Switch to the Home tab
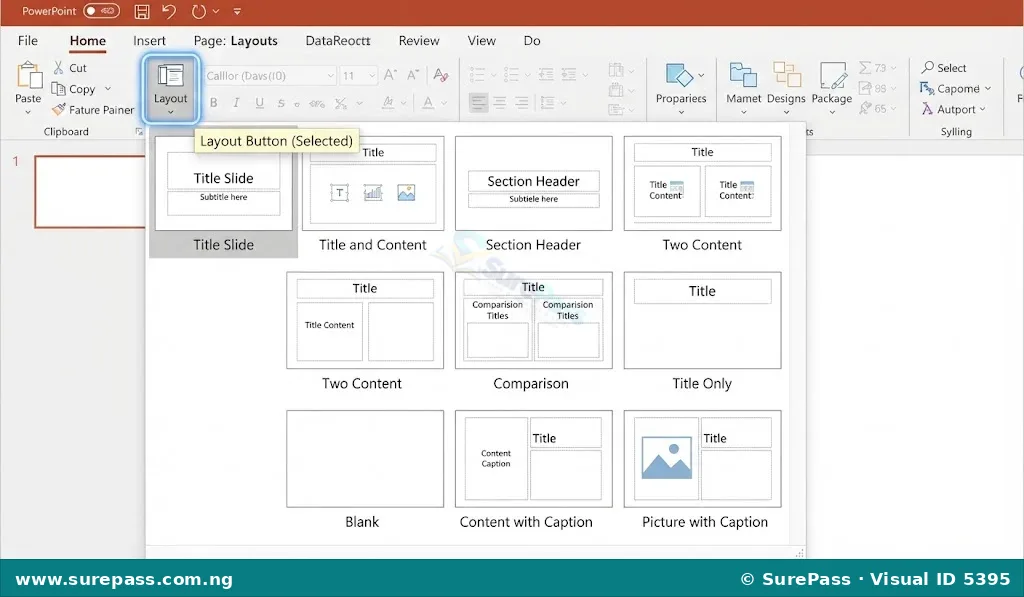1024x597 pixels. (x=88, y=40)
